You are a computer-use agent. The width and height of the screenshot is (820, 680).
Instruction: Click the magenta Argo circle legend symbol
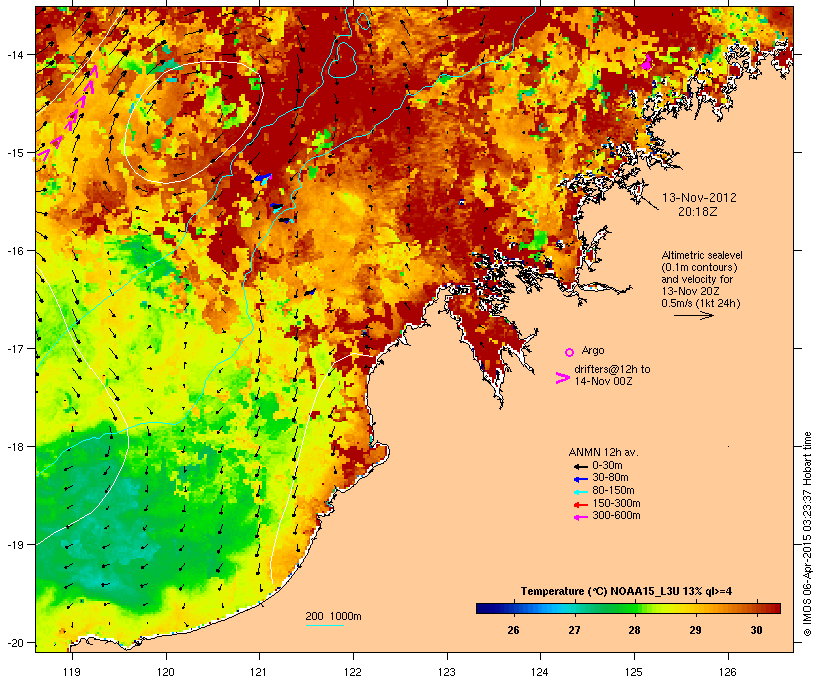(x=570, y=352)
